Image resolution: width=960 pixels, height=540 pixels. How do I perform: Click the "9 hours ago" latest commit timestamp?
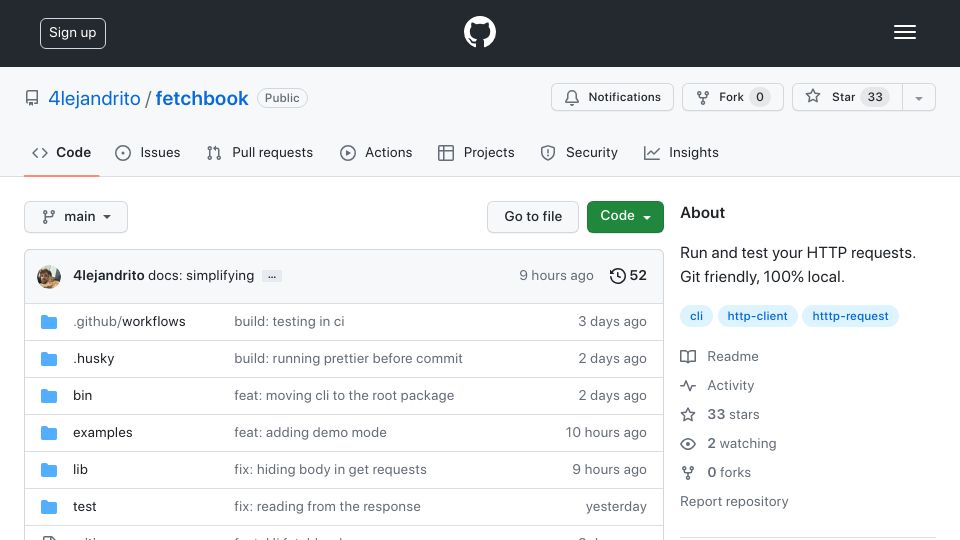pyautogui.click(x=557, y=276)
